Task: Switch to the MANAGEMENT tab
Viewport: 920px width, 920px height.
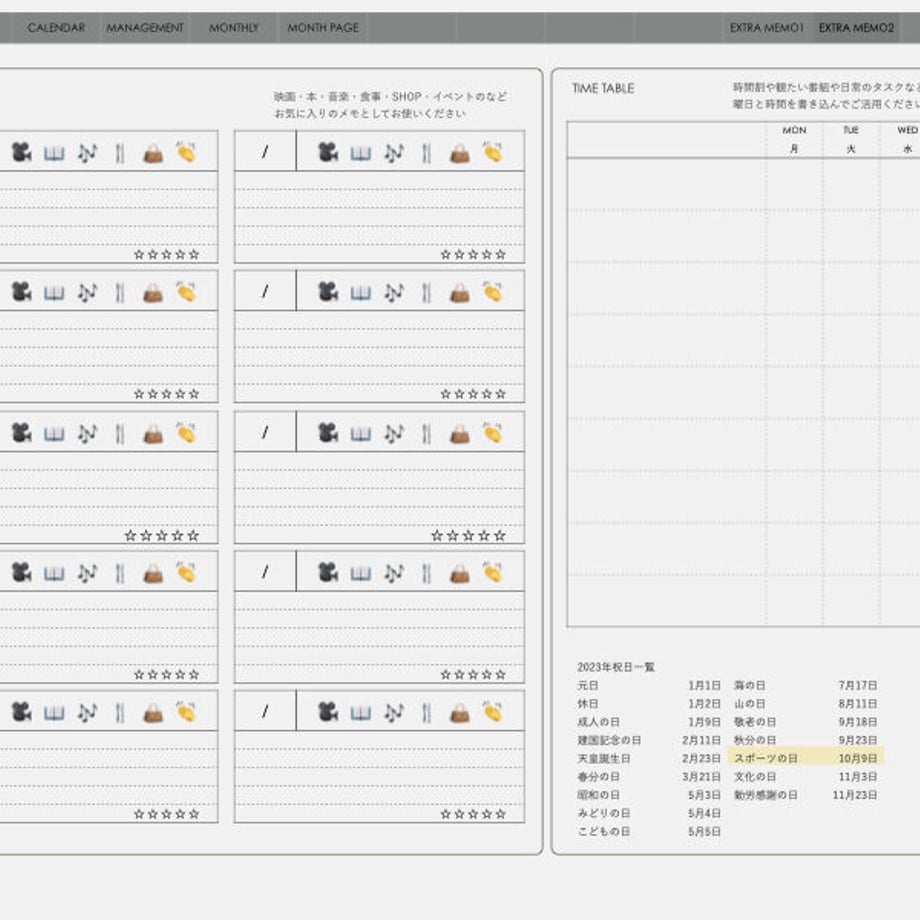Action: [x=145, y=28]
